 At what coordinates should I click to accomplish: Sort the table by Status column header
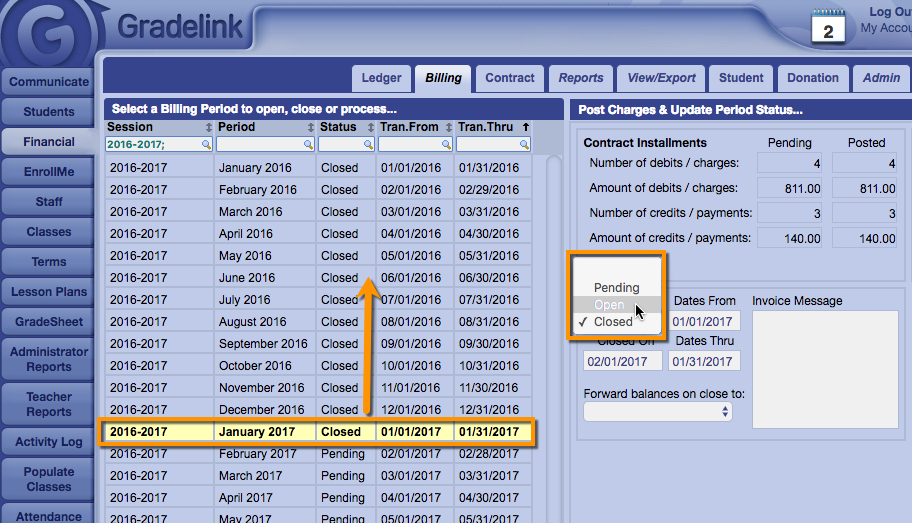click(338, 127)
